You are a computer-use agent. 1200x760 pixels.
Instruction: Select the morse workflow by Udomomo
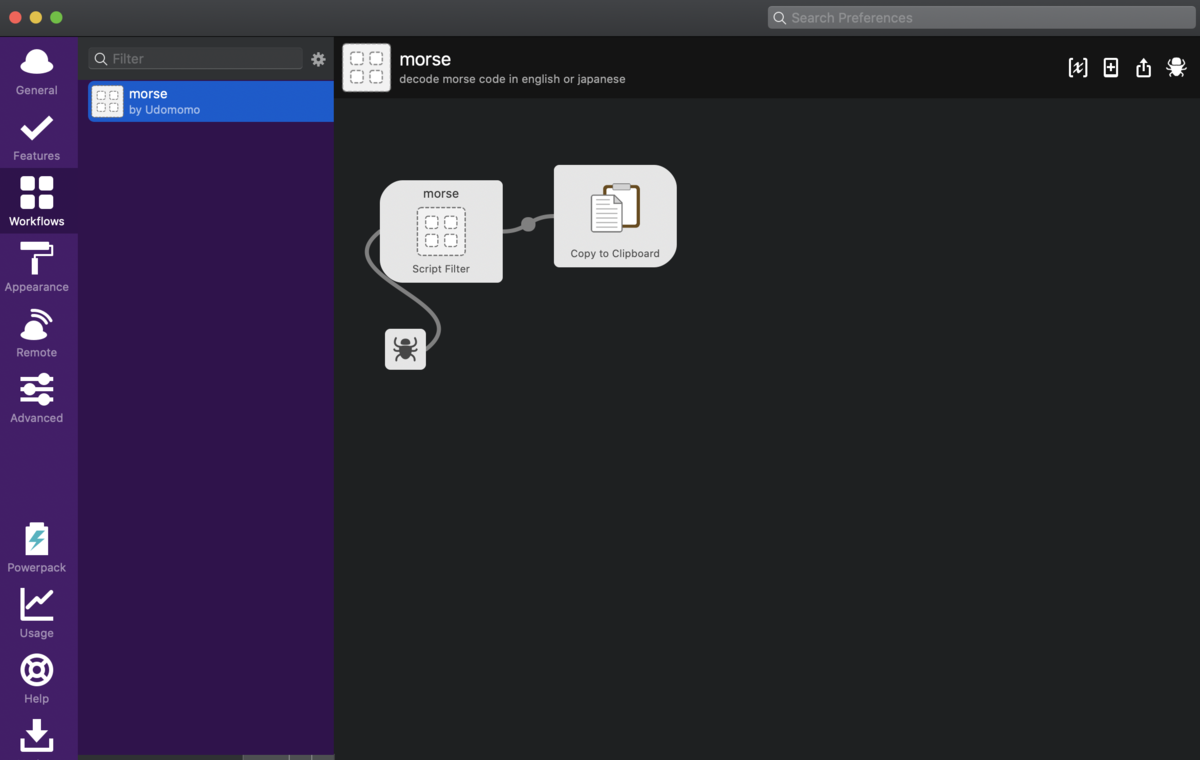pos(211,101)
